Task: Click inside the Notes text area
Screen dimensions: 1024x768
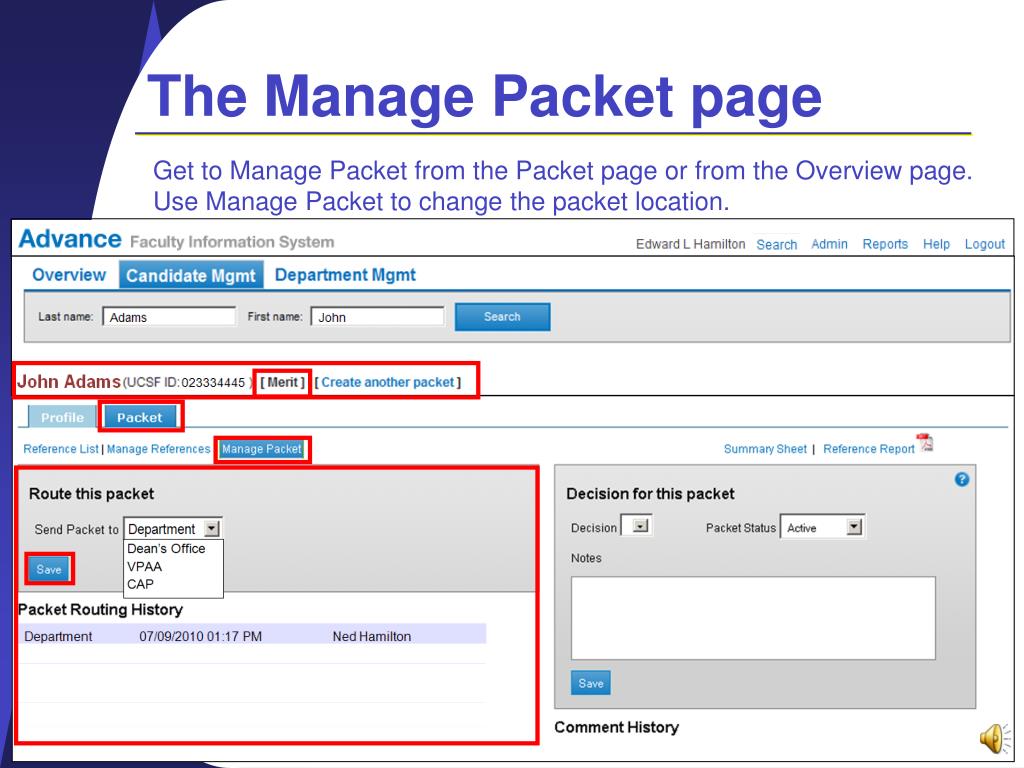Action: coord(753,618)
